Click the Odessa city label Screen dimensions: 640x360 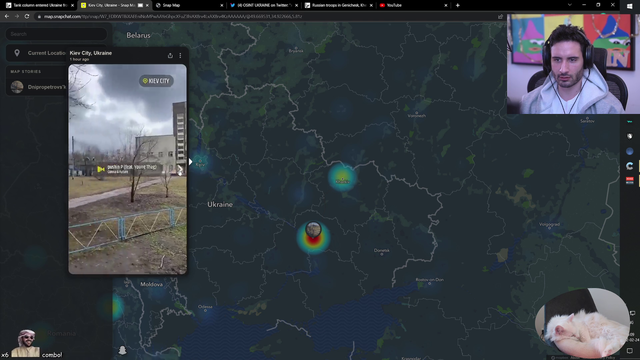point(205,307)
